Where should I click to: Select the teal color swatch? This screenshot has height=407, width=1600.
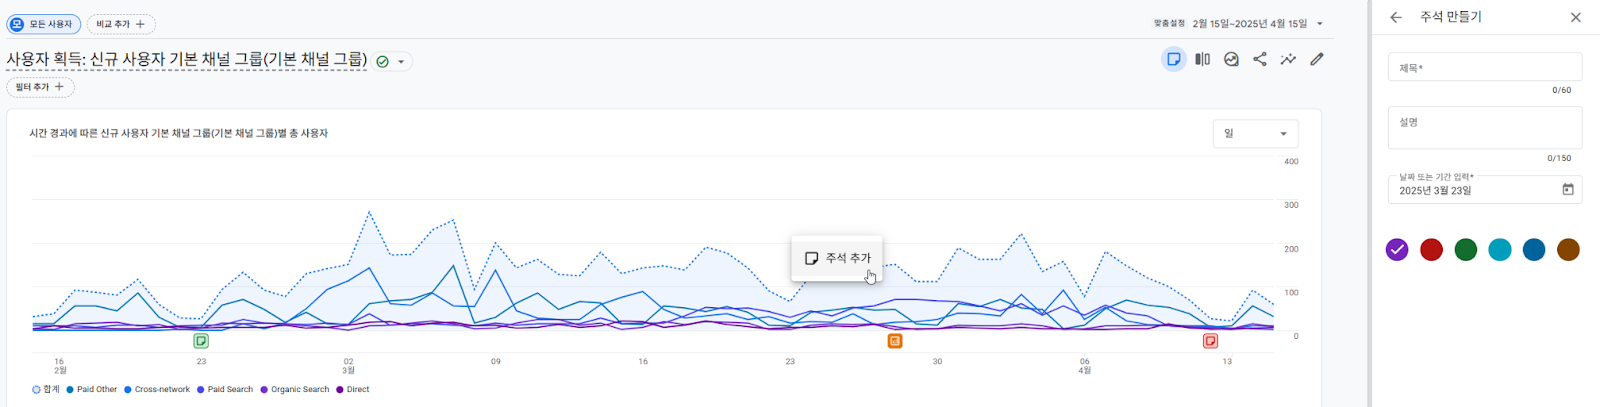point(1500,250)
